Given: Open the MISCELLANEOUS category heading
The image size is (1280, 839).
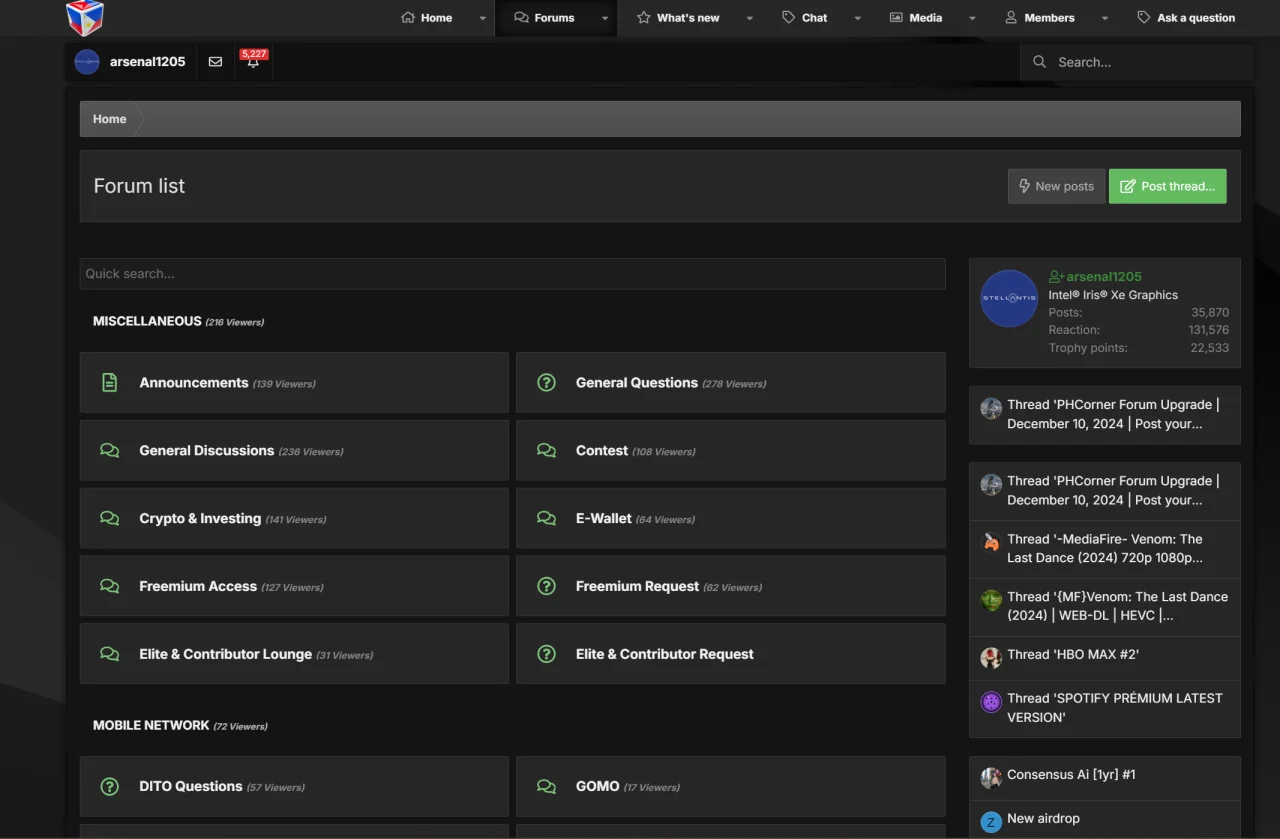Looking at the screenshot, I should click(x=147, y=321).
